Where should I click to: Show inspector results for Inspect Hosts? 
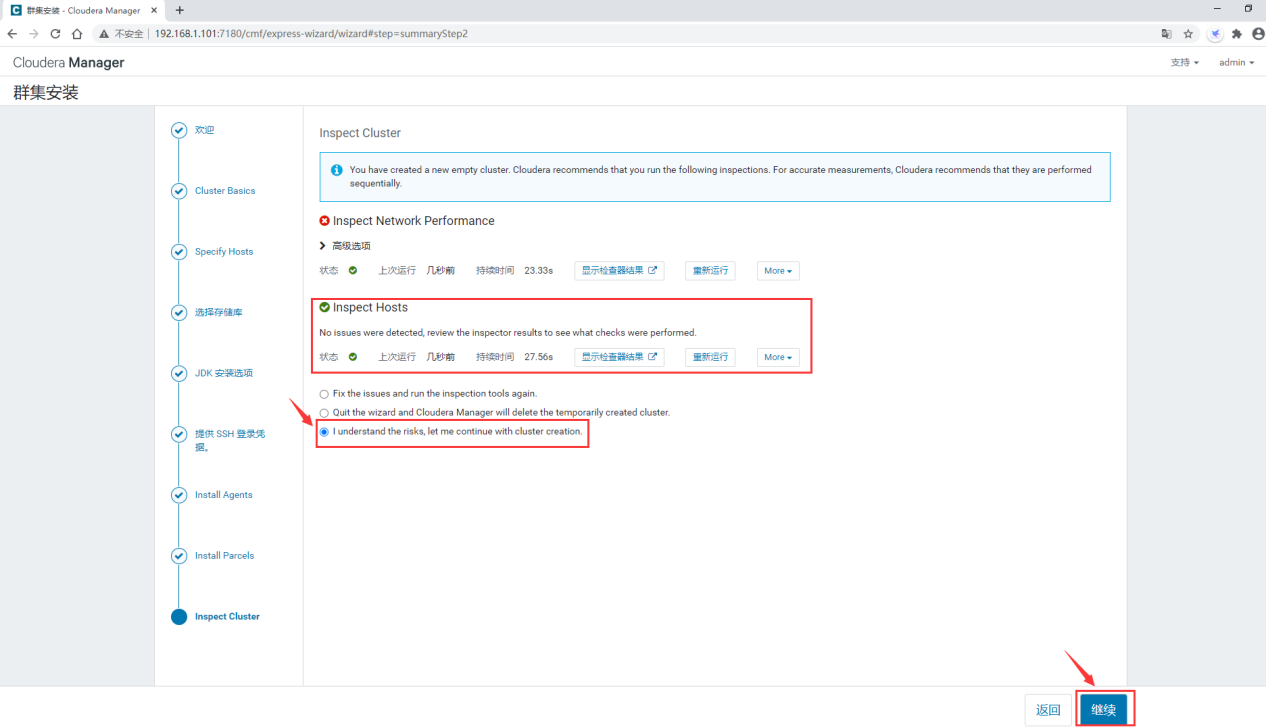coord(619,357)
